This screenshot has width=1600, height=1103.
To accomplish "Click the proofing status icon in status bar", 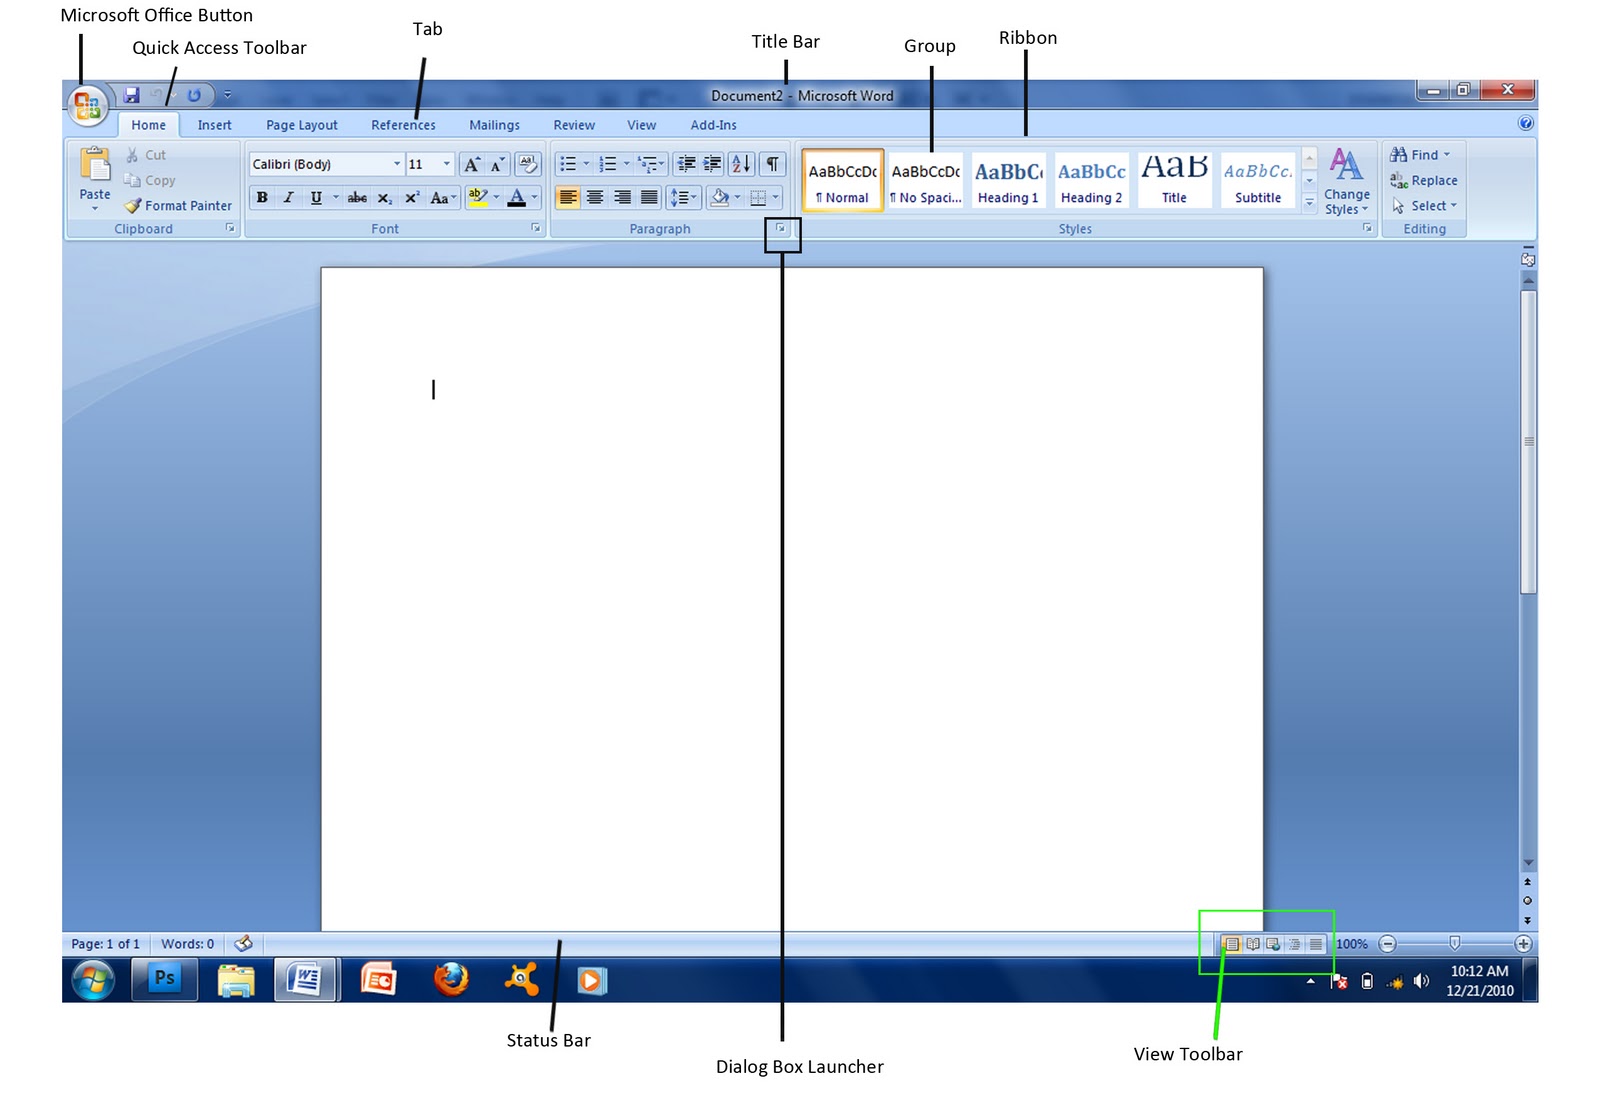I will pyautogui.click(x=243, y=943).
